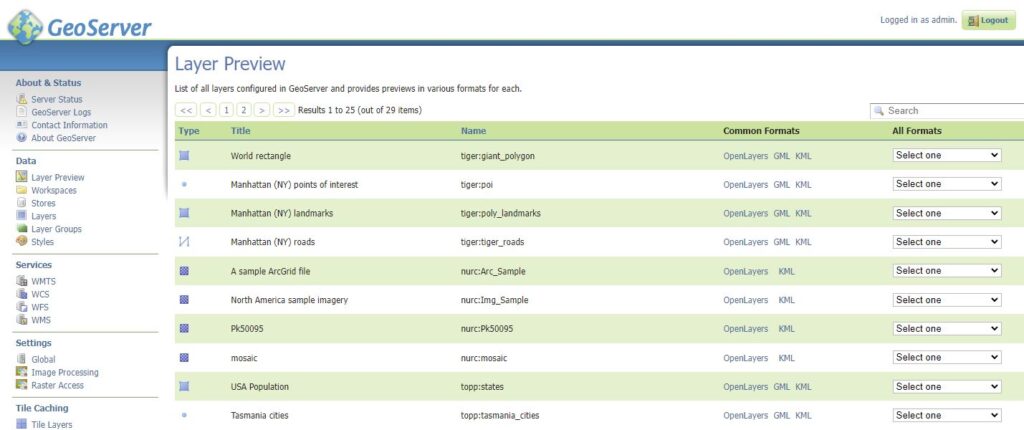The image size is (1024, 430).
Task: Open All Formats dropdown for topp:tasmania_cities
Action: click(x=947, y=415)
